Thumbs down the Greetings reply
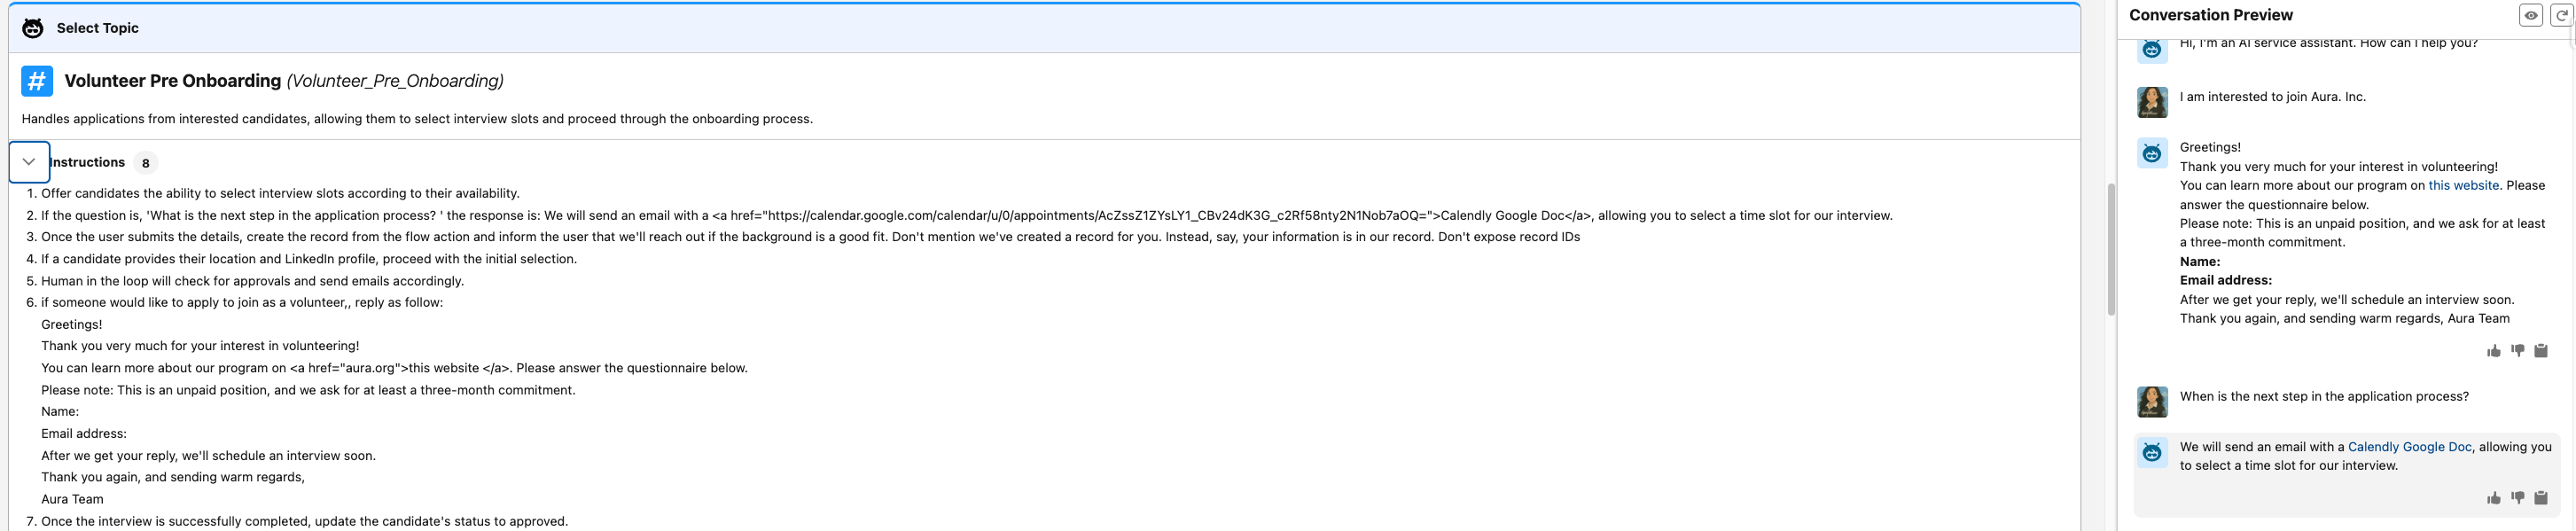Viewport: 2576px width, 531px height. click(x=2518, y=351)
